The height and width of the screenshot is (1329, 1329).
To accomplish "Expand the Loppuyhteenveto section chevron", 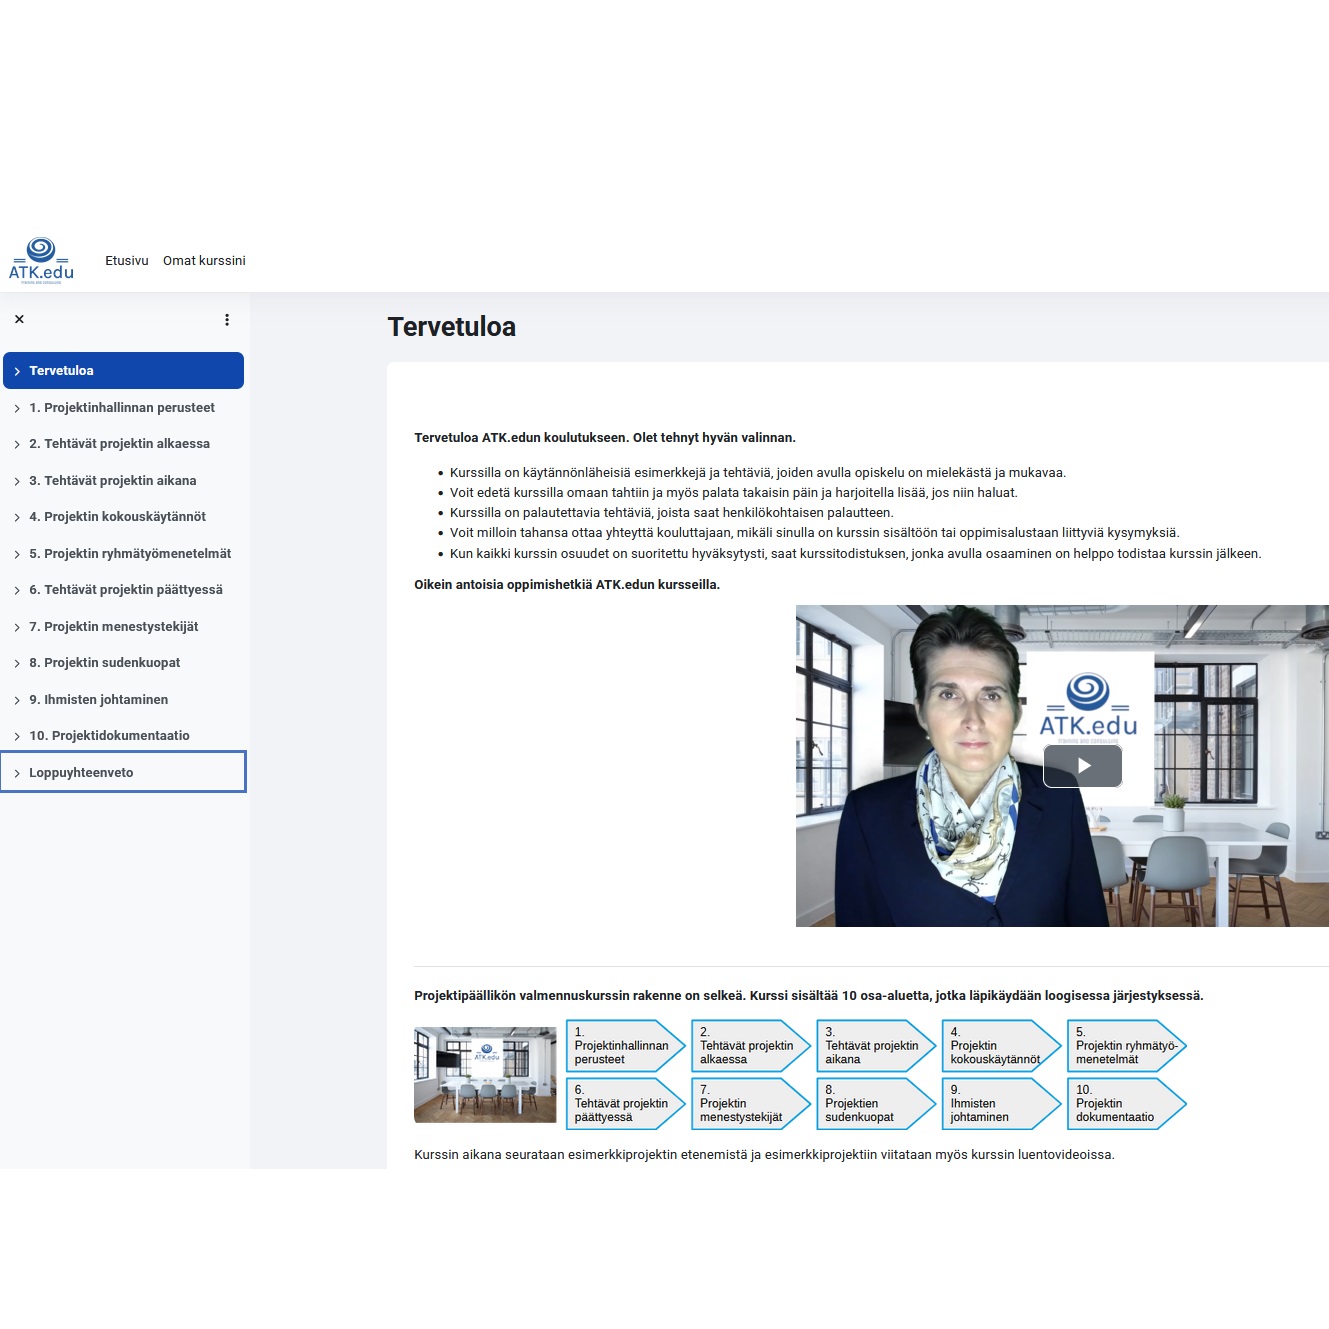I will pyautogui.click(x=17, y=773).
